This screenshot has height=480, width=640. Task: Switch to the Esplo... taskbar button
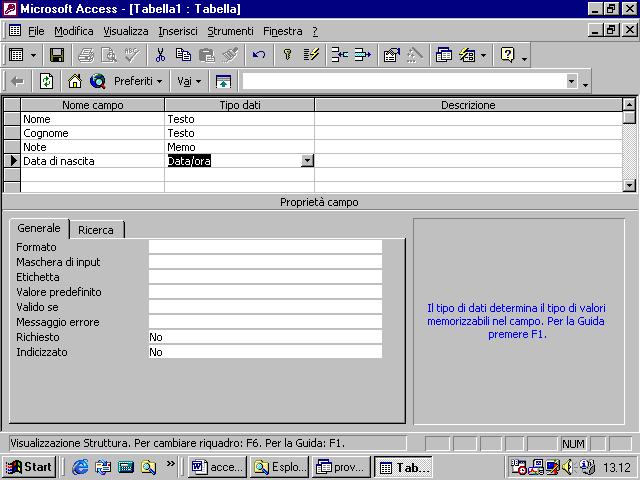pos(280,467)
